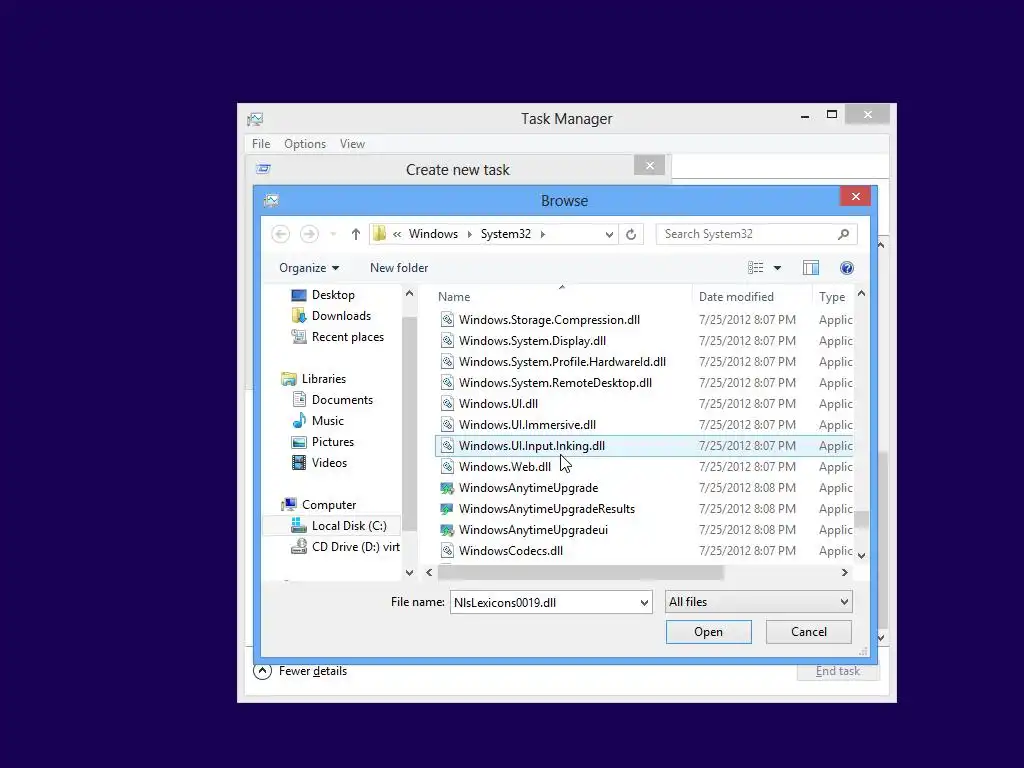Click the WindowsAnytimeUpgradeui application icon
1024x768 pixels.
(x=447, y=530)
